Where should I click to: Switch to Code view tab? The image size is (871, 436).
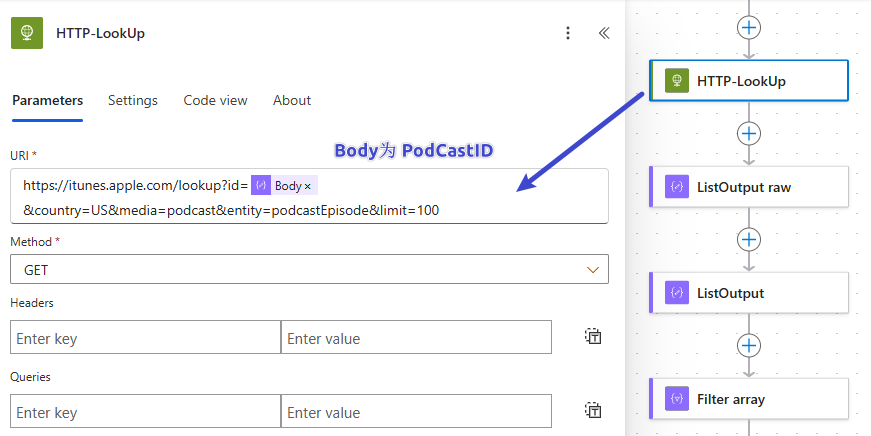[215, 100]
